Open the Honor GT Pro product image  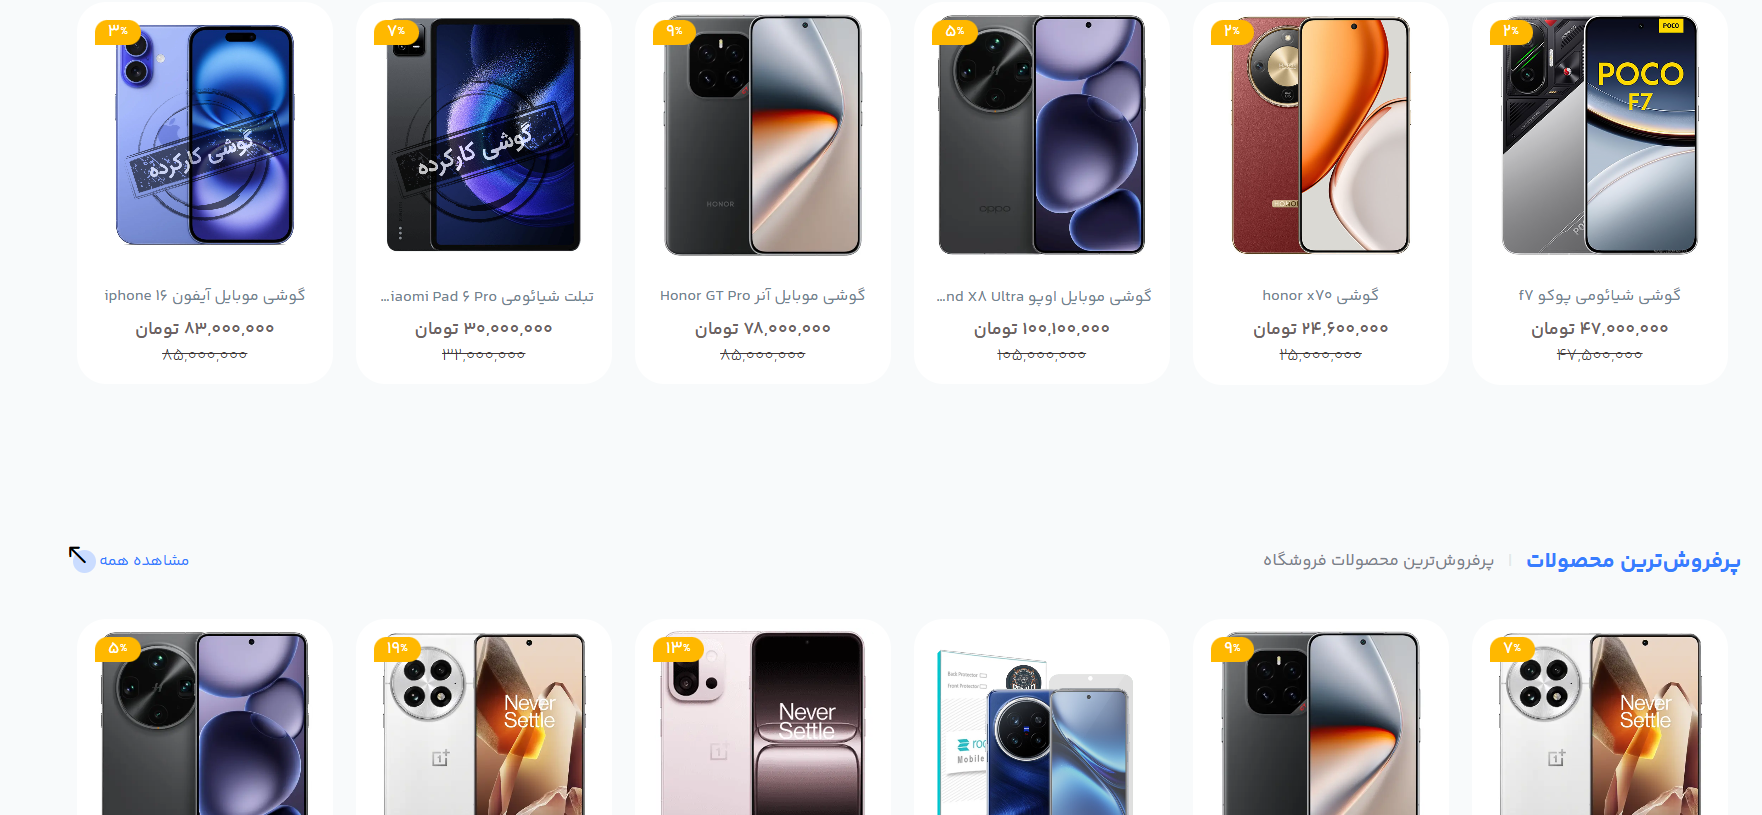click(763, 135)
